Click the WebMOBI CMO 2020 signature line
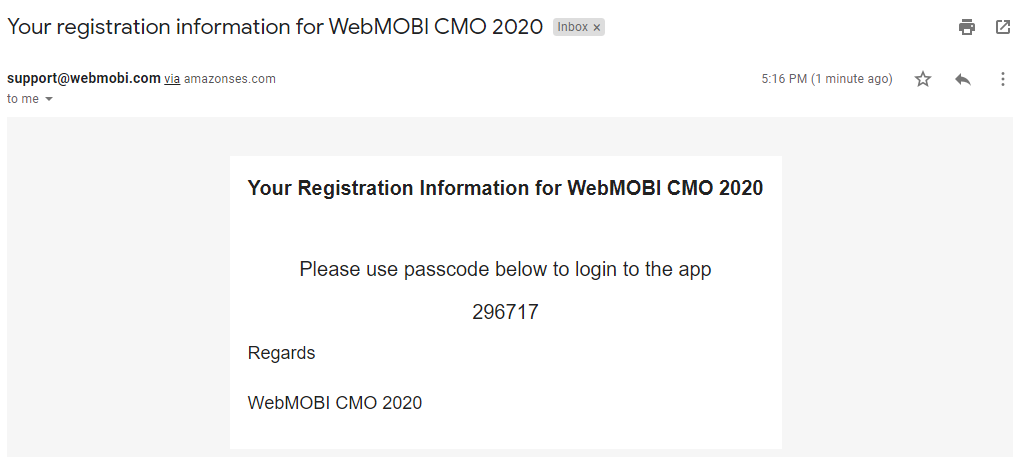The height and width of the screenshot is (457, 1028). coord(334,403)
